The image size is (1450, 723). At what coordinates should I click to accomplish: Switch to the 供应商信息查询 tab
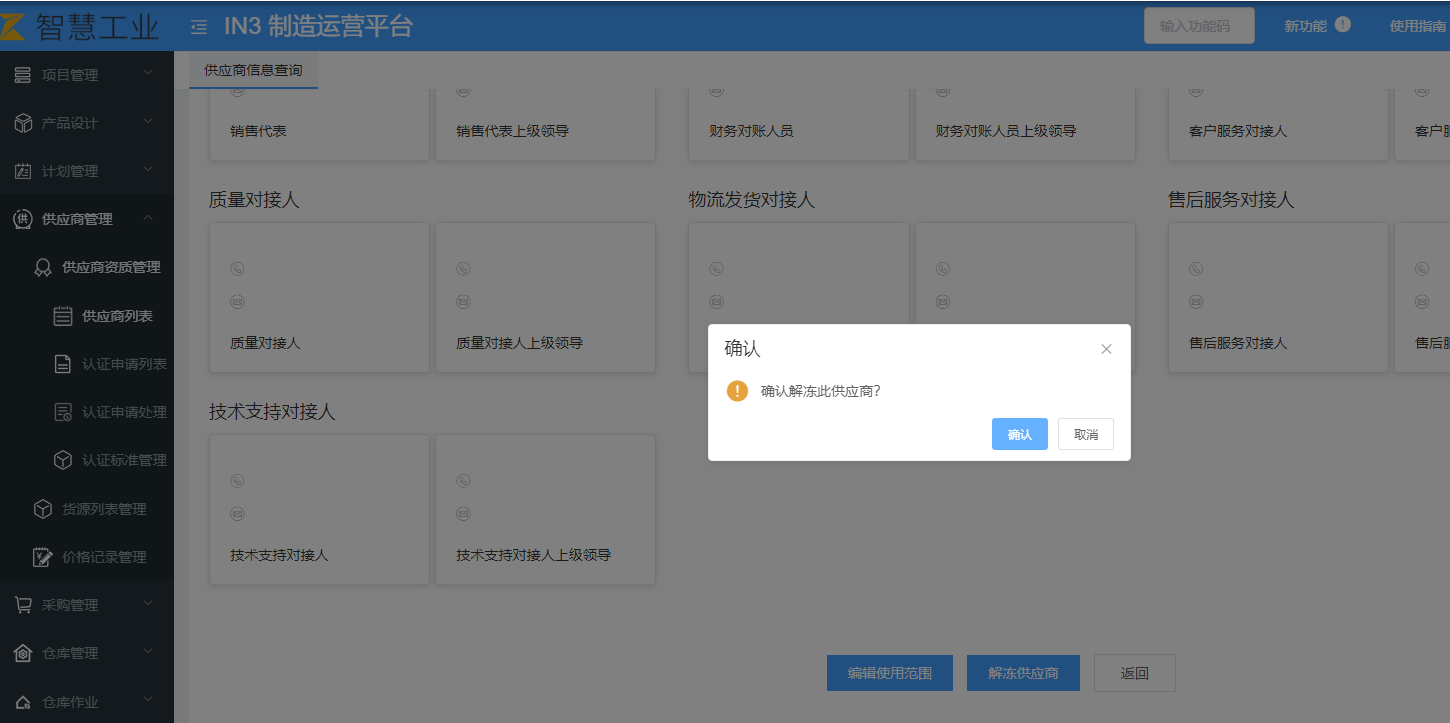[x=253, y=71]
